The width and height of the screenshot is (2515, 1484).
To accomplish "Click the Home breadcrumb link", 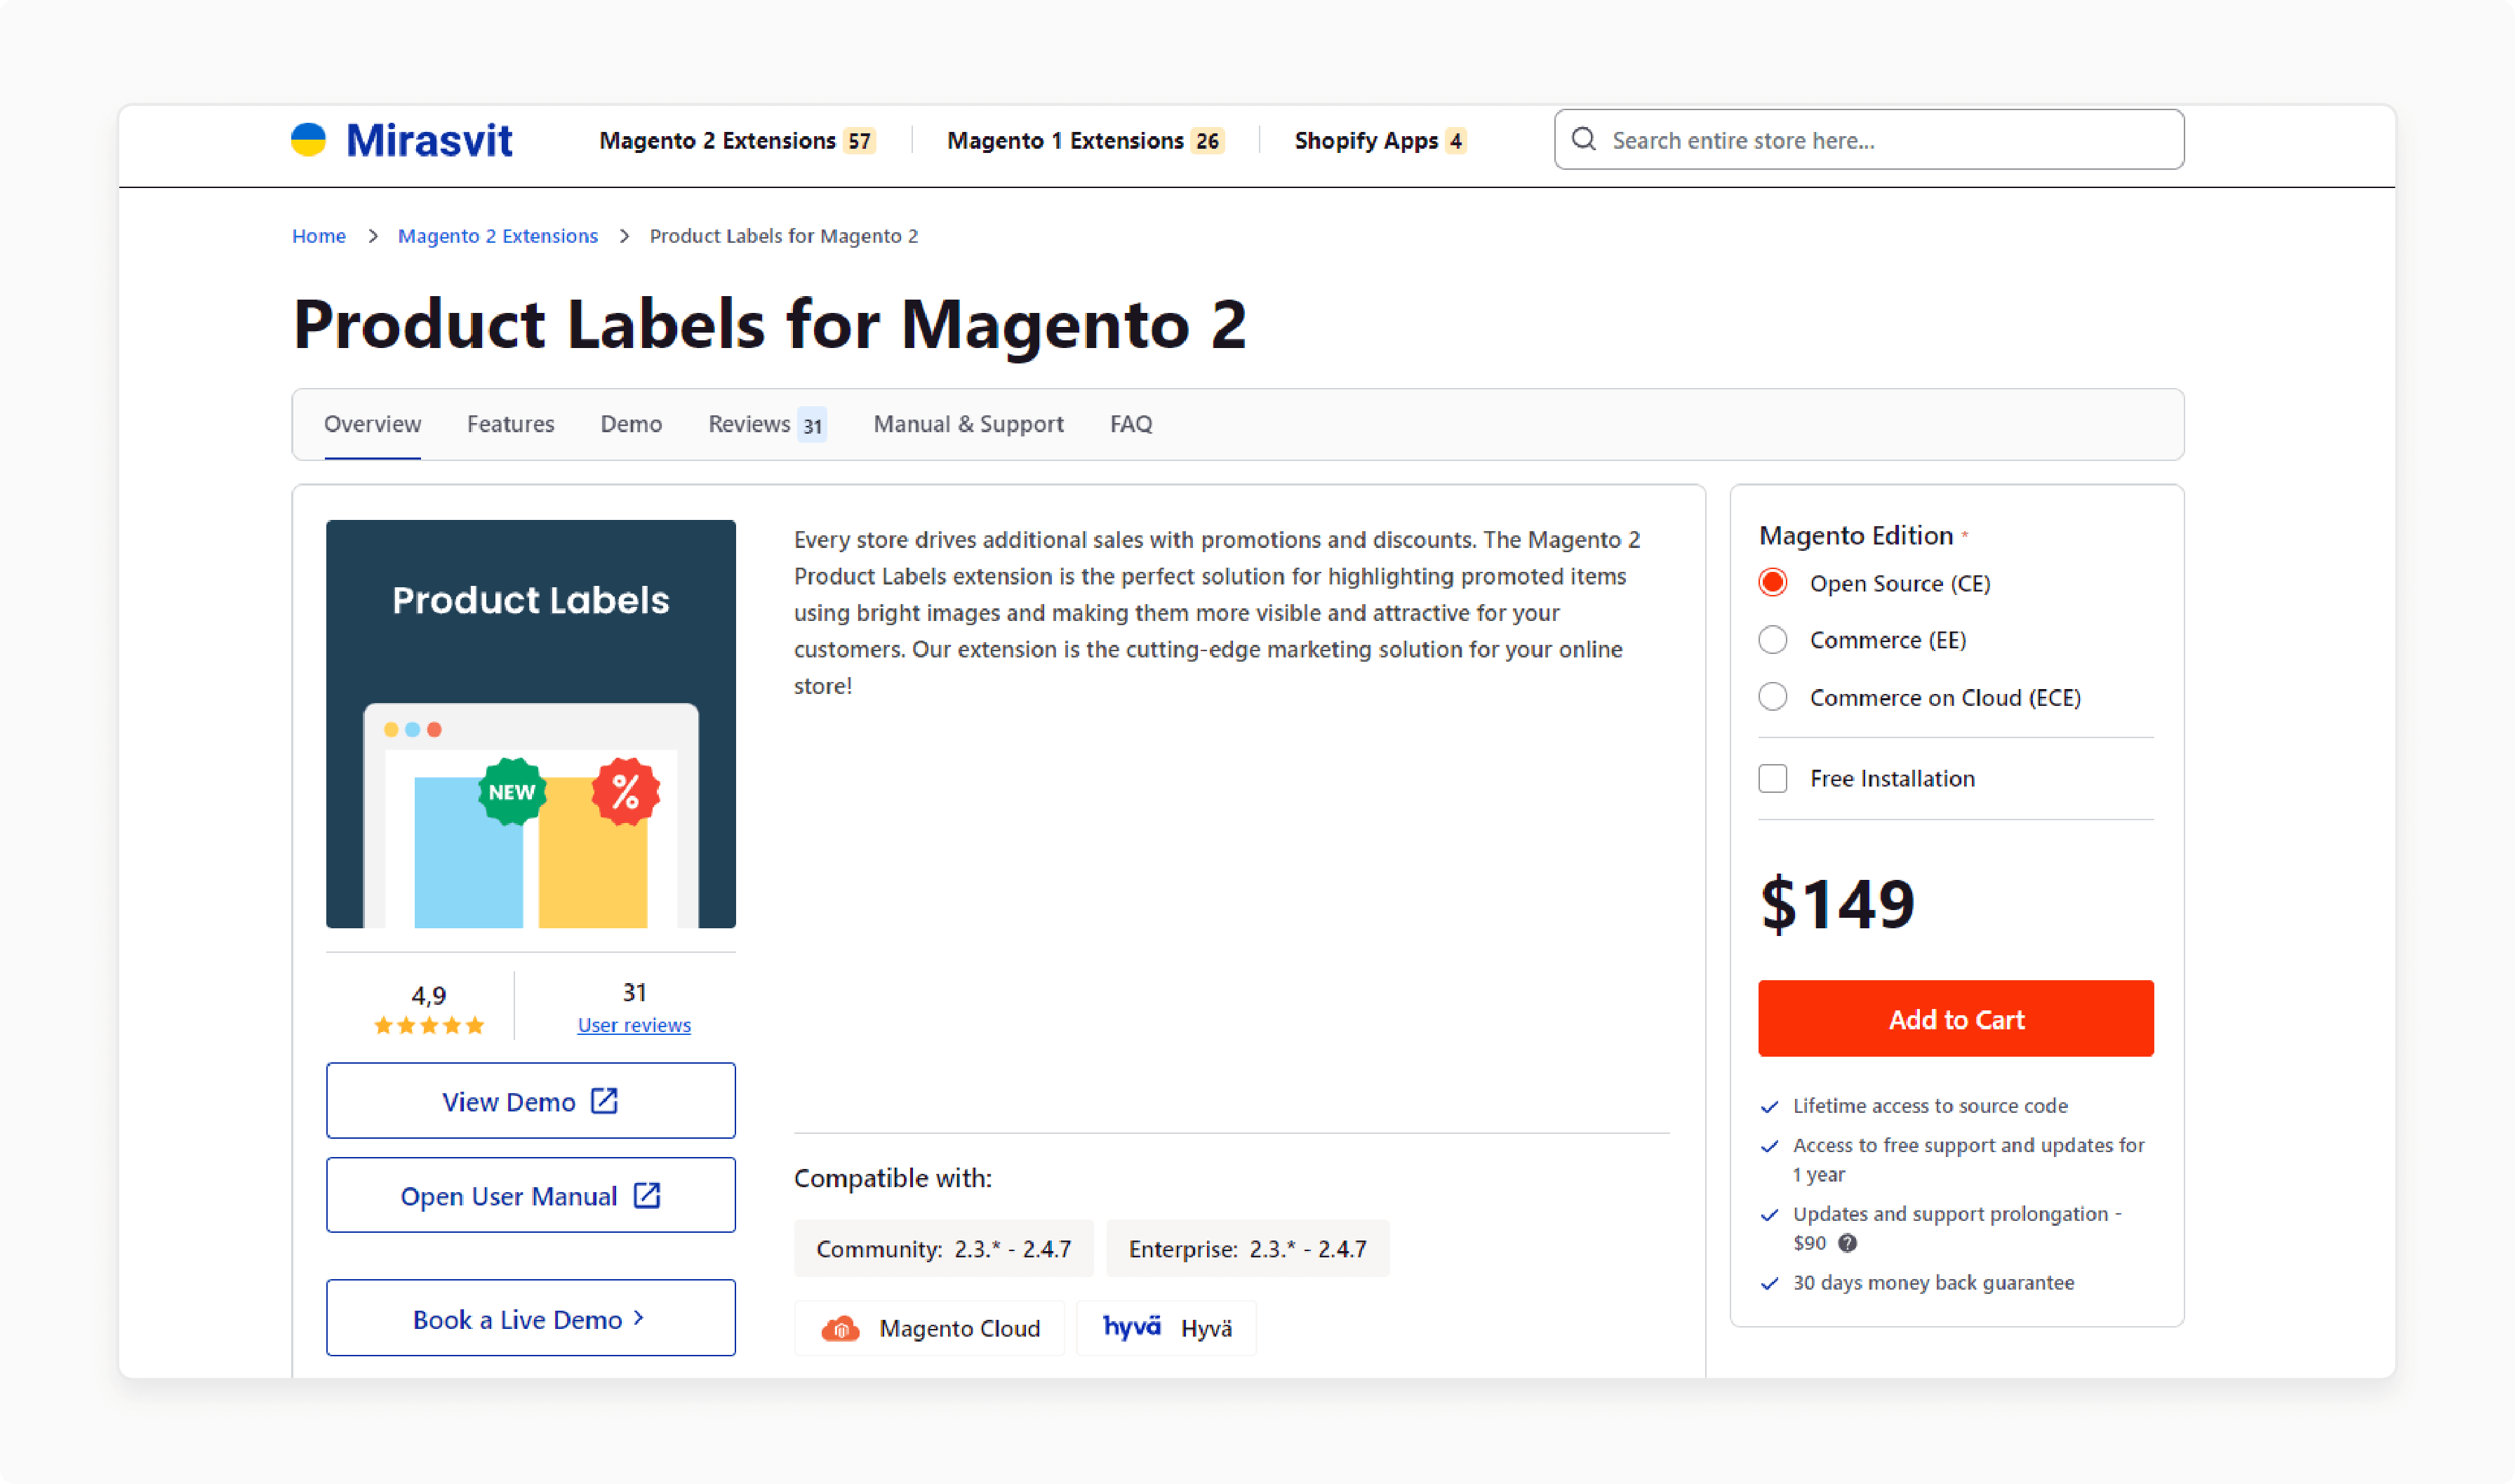I will (x=319, y=236).
